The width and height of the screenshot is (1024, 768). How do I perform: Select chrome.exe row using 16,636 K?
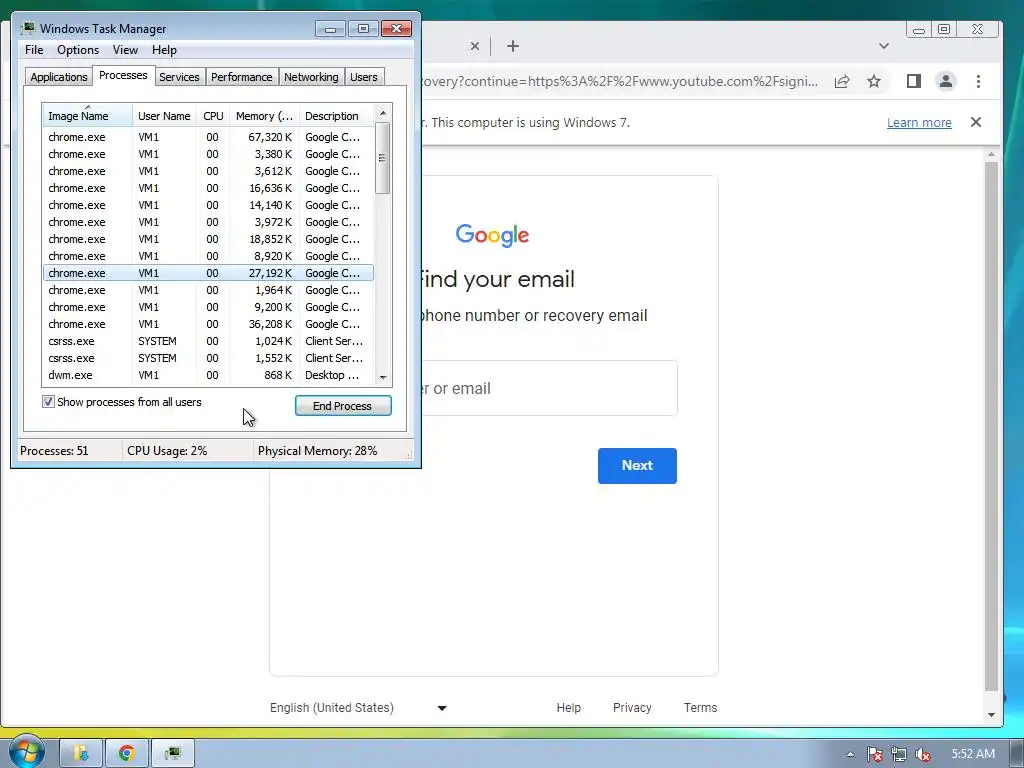point(208,188)
